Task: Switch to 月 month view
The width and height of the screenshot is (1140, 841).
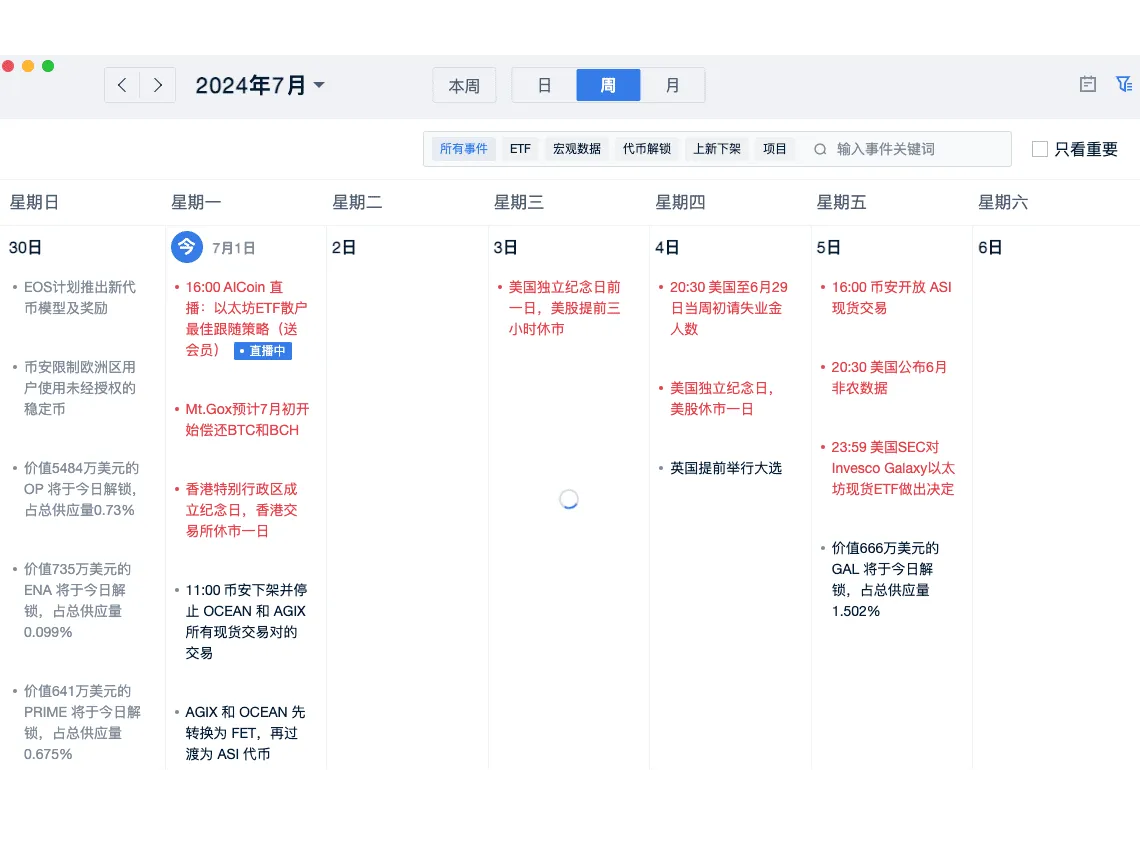Action: point(672,85)
